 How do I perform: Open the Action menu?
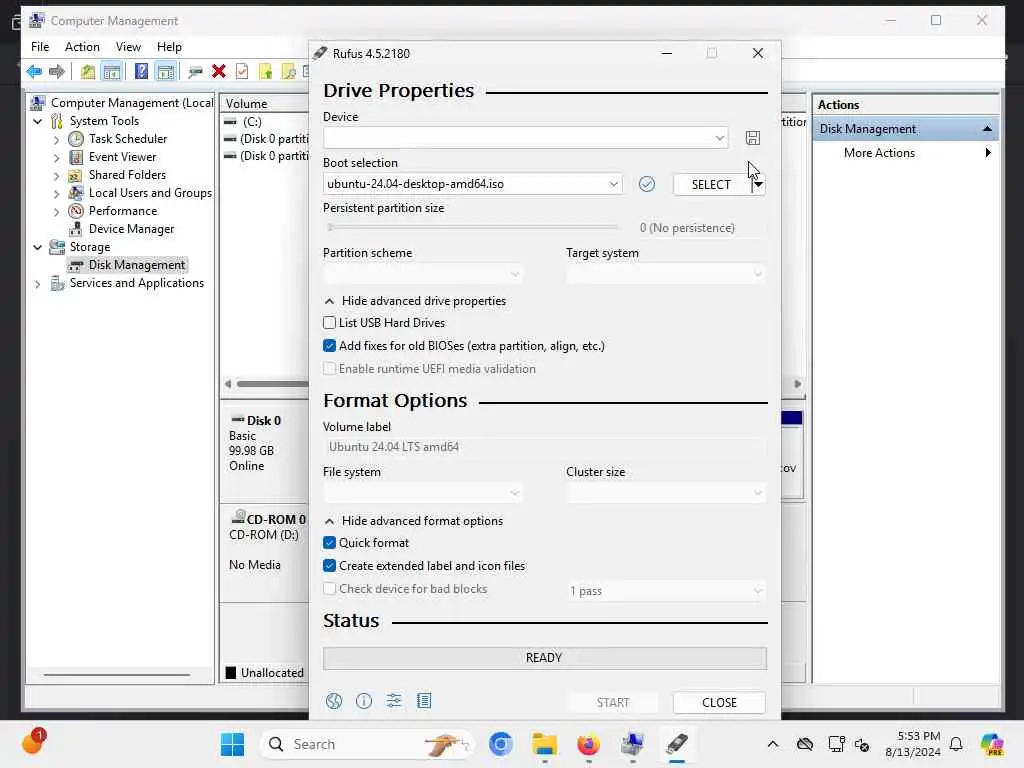tap(82, 47)
